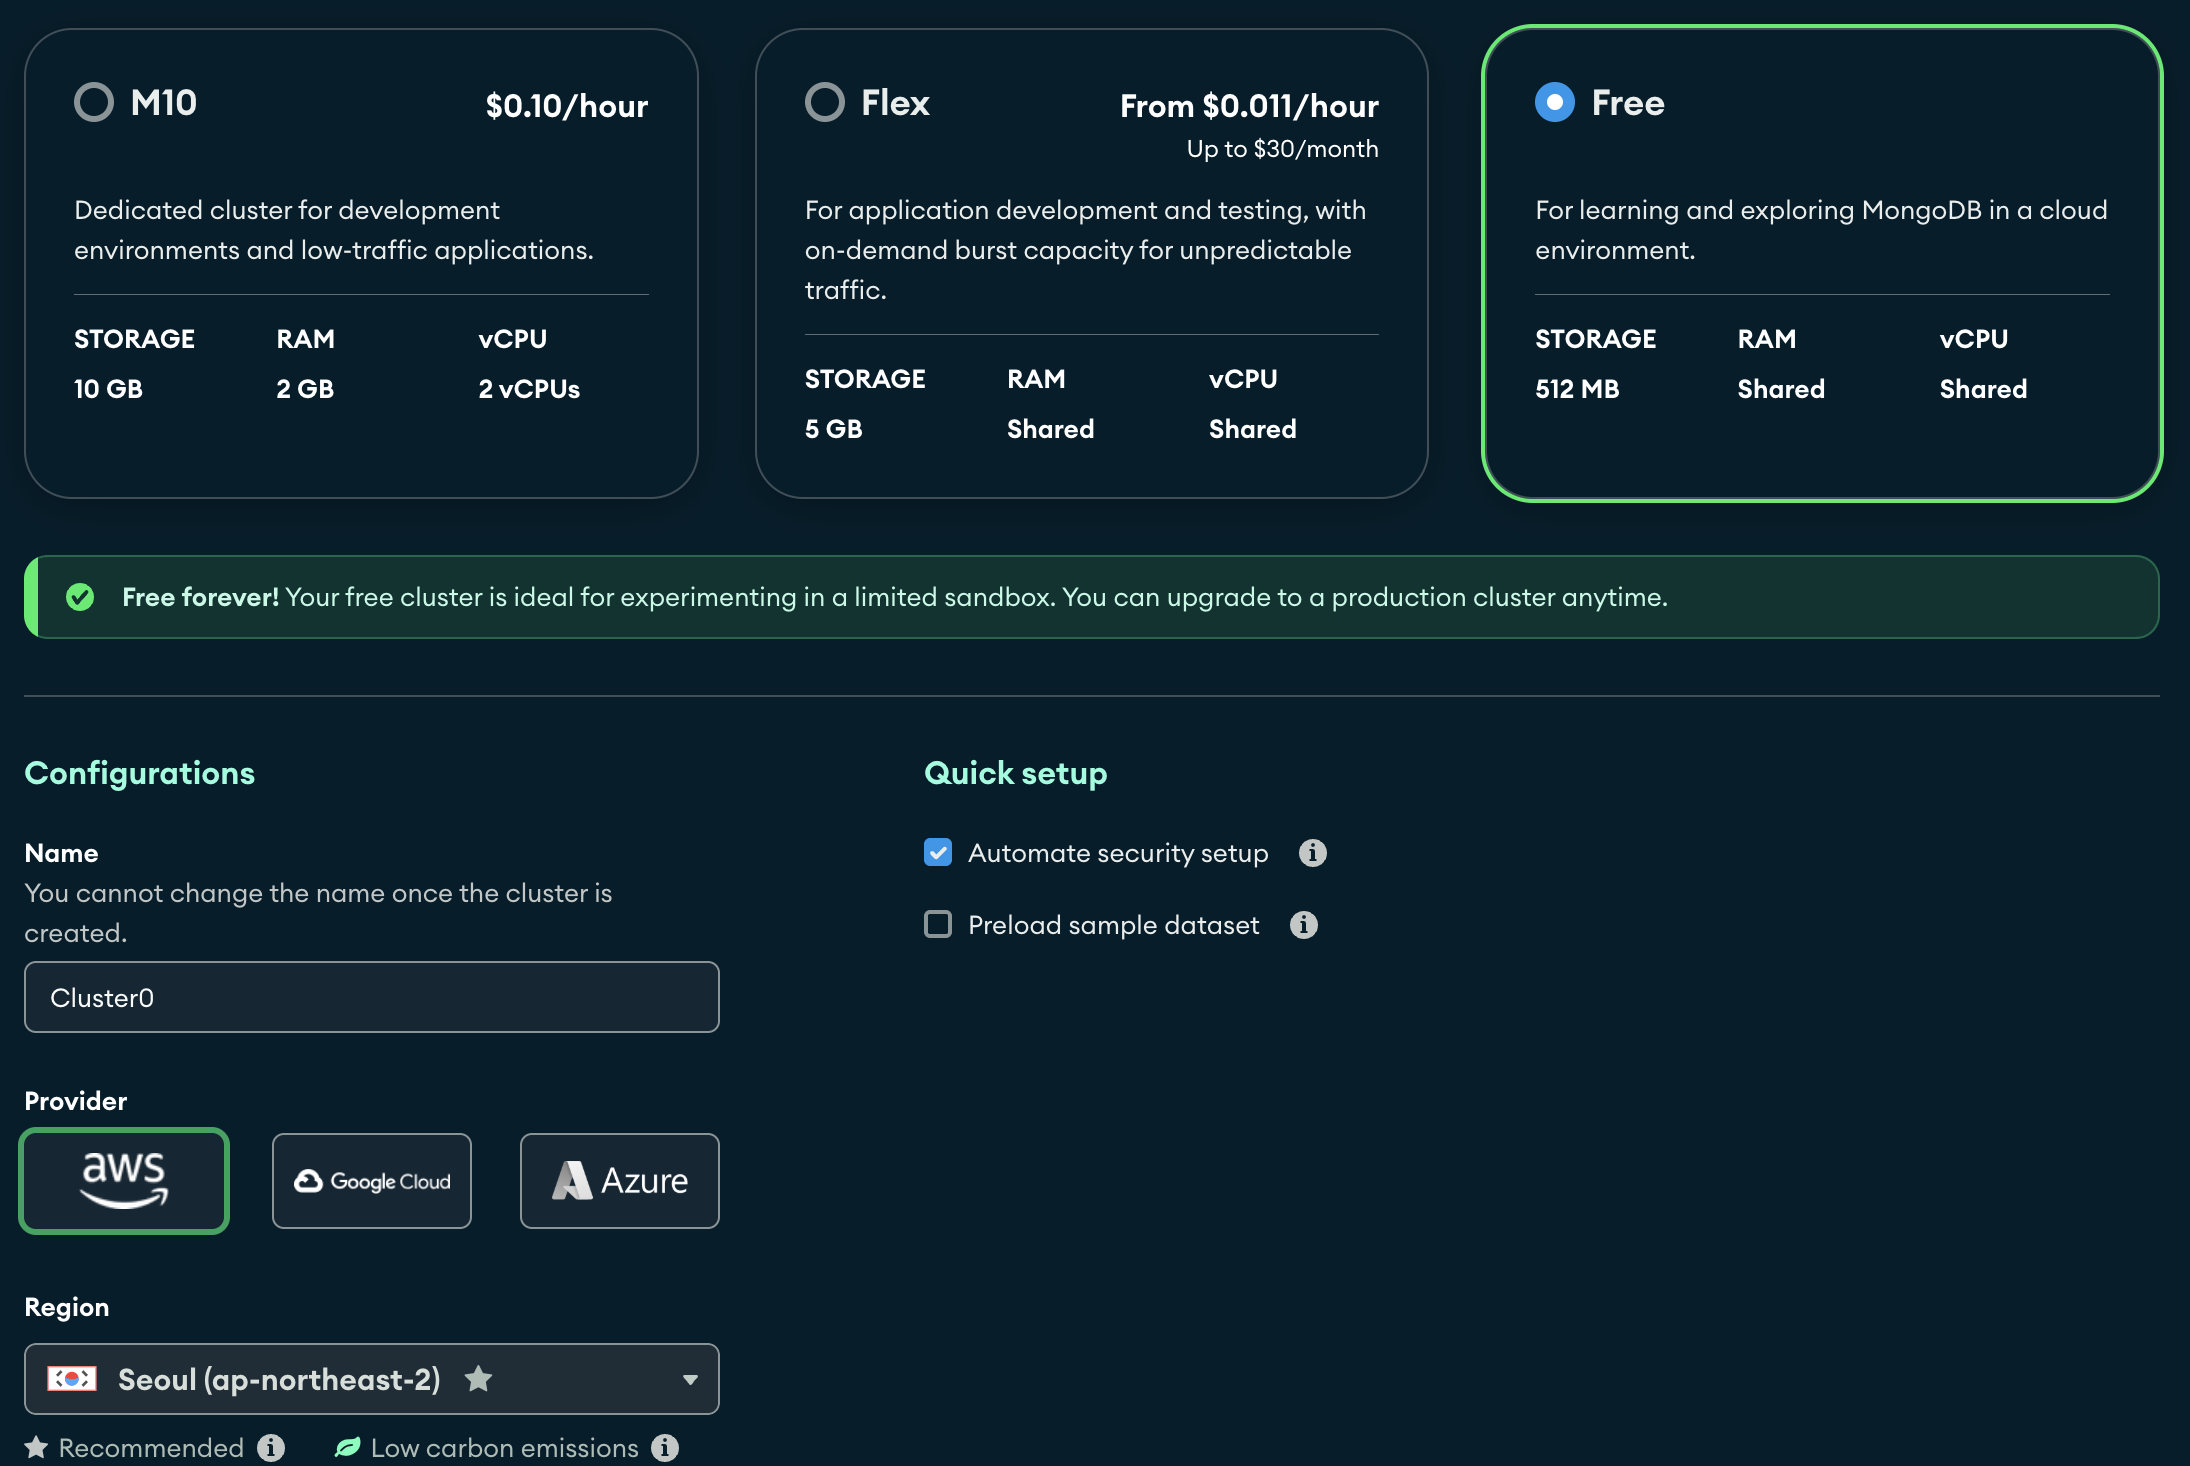The height and width of the screenshot is (1466, 2190).
Task: Toggle Automate security setup checkbox
Action: [938, 852]
